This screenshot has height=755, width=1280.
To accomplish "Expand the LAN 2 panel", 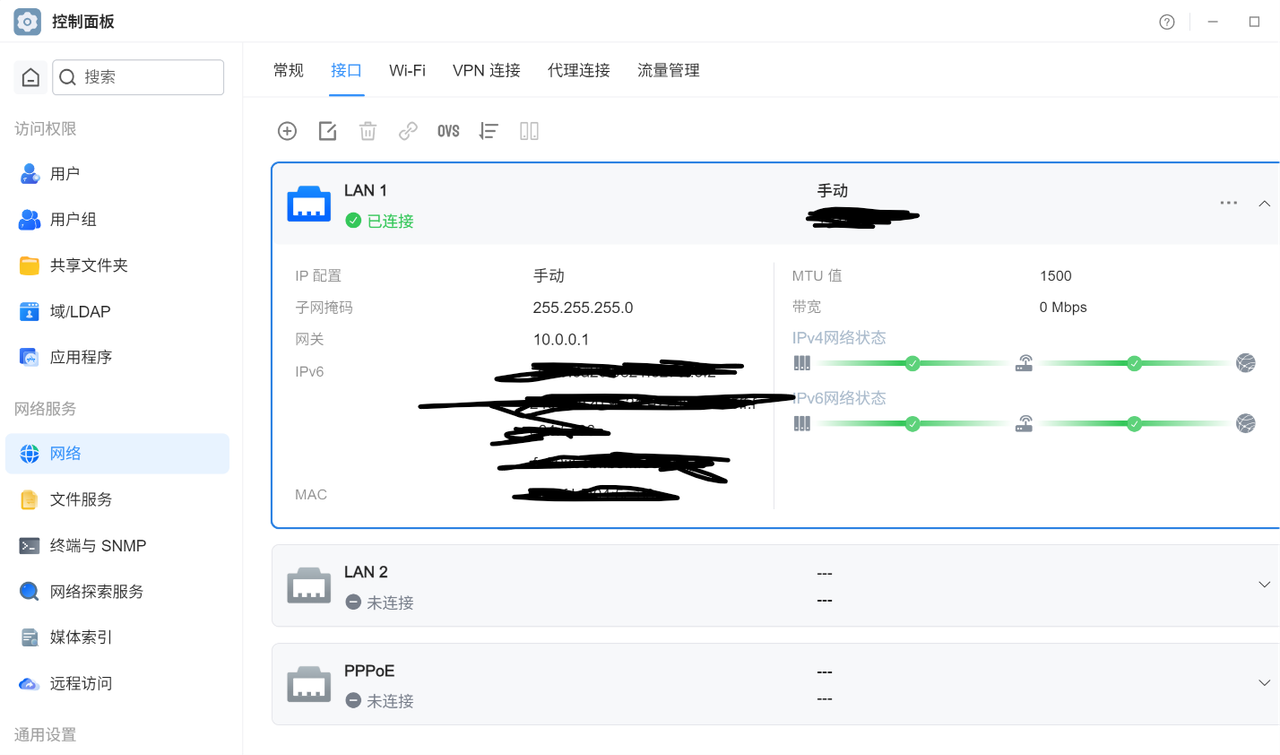I will [1264, 585].
